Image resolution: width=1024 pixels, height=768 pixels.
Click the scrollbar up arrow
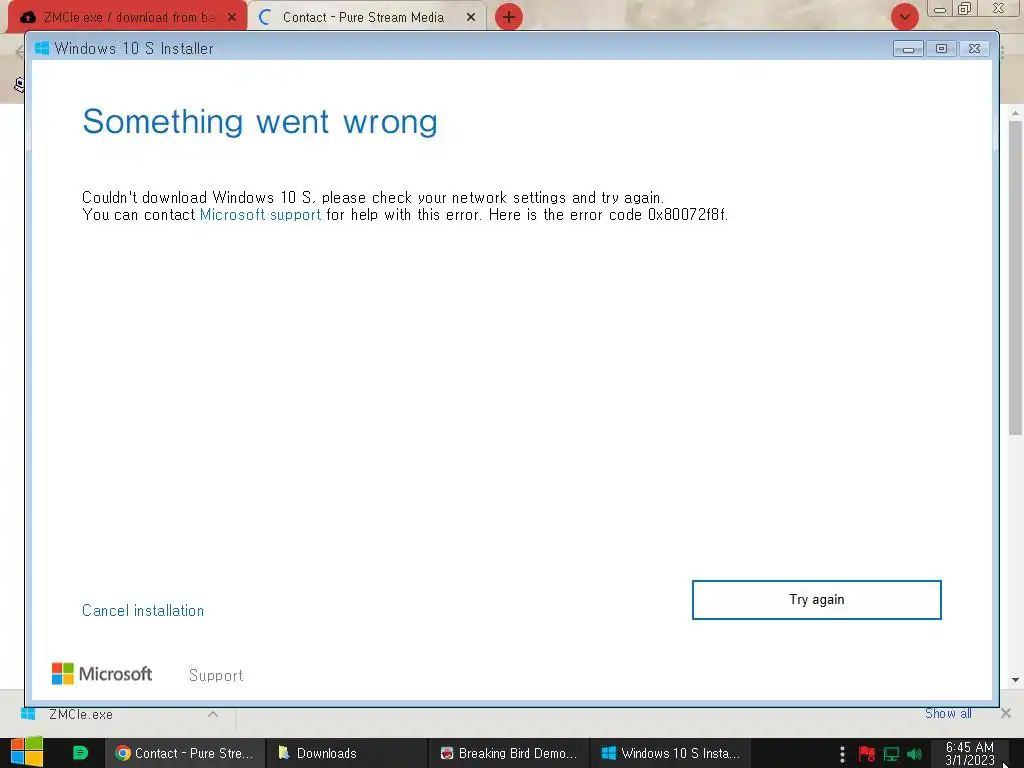(x=1015, y=113)
